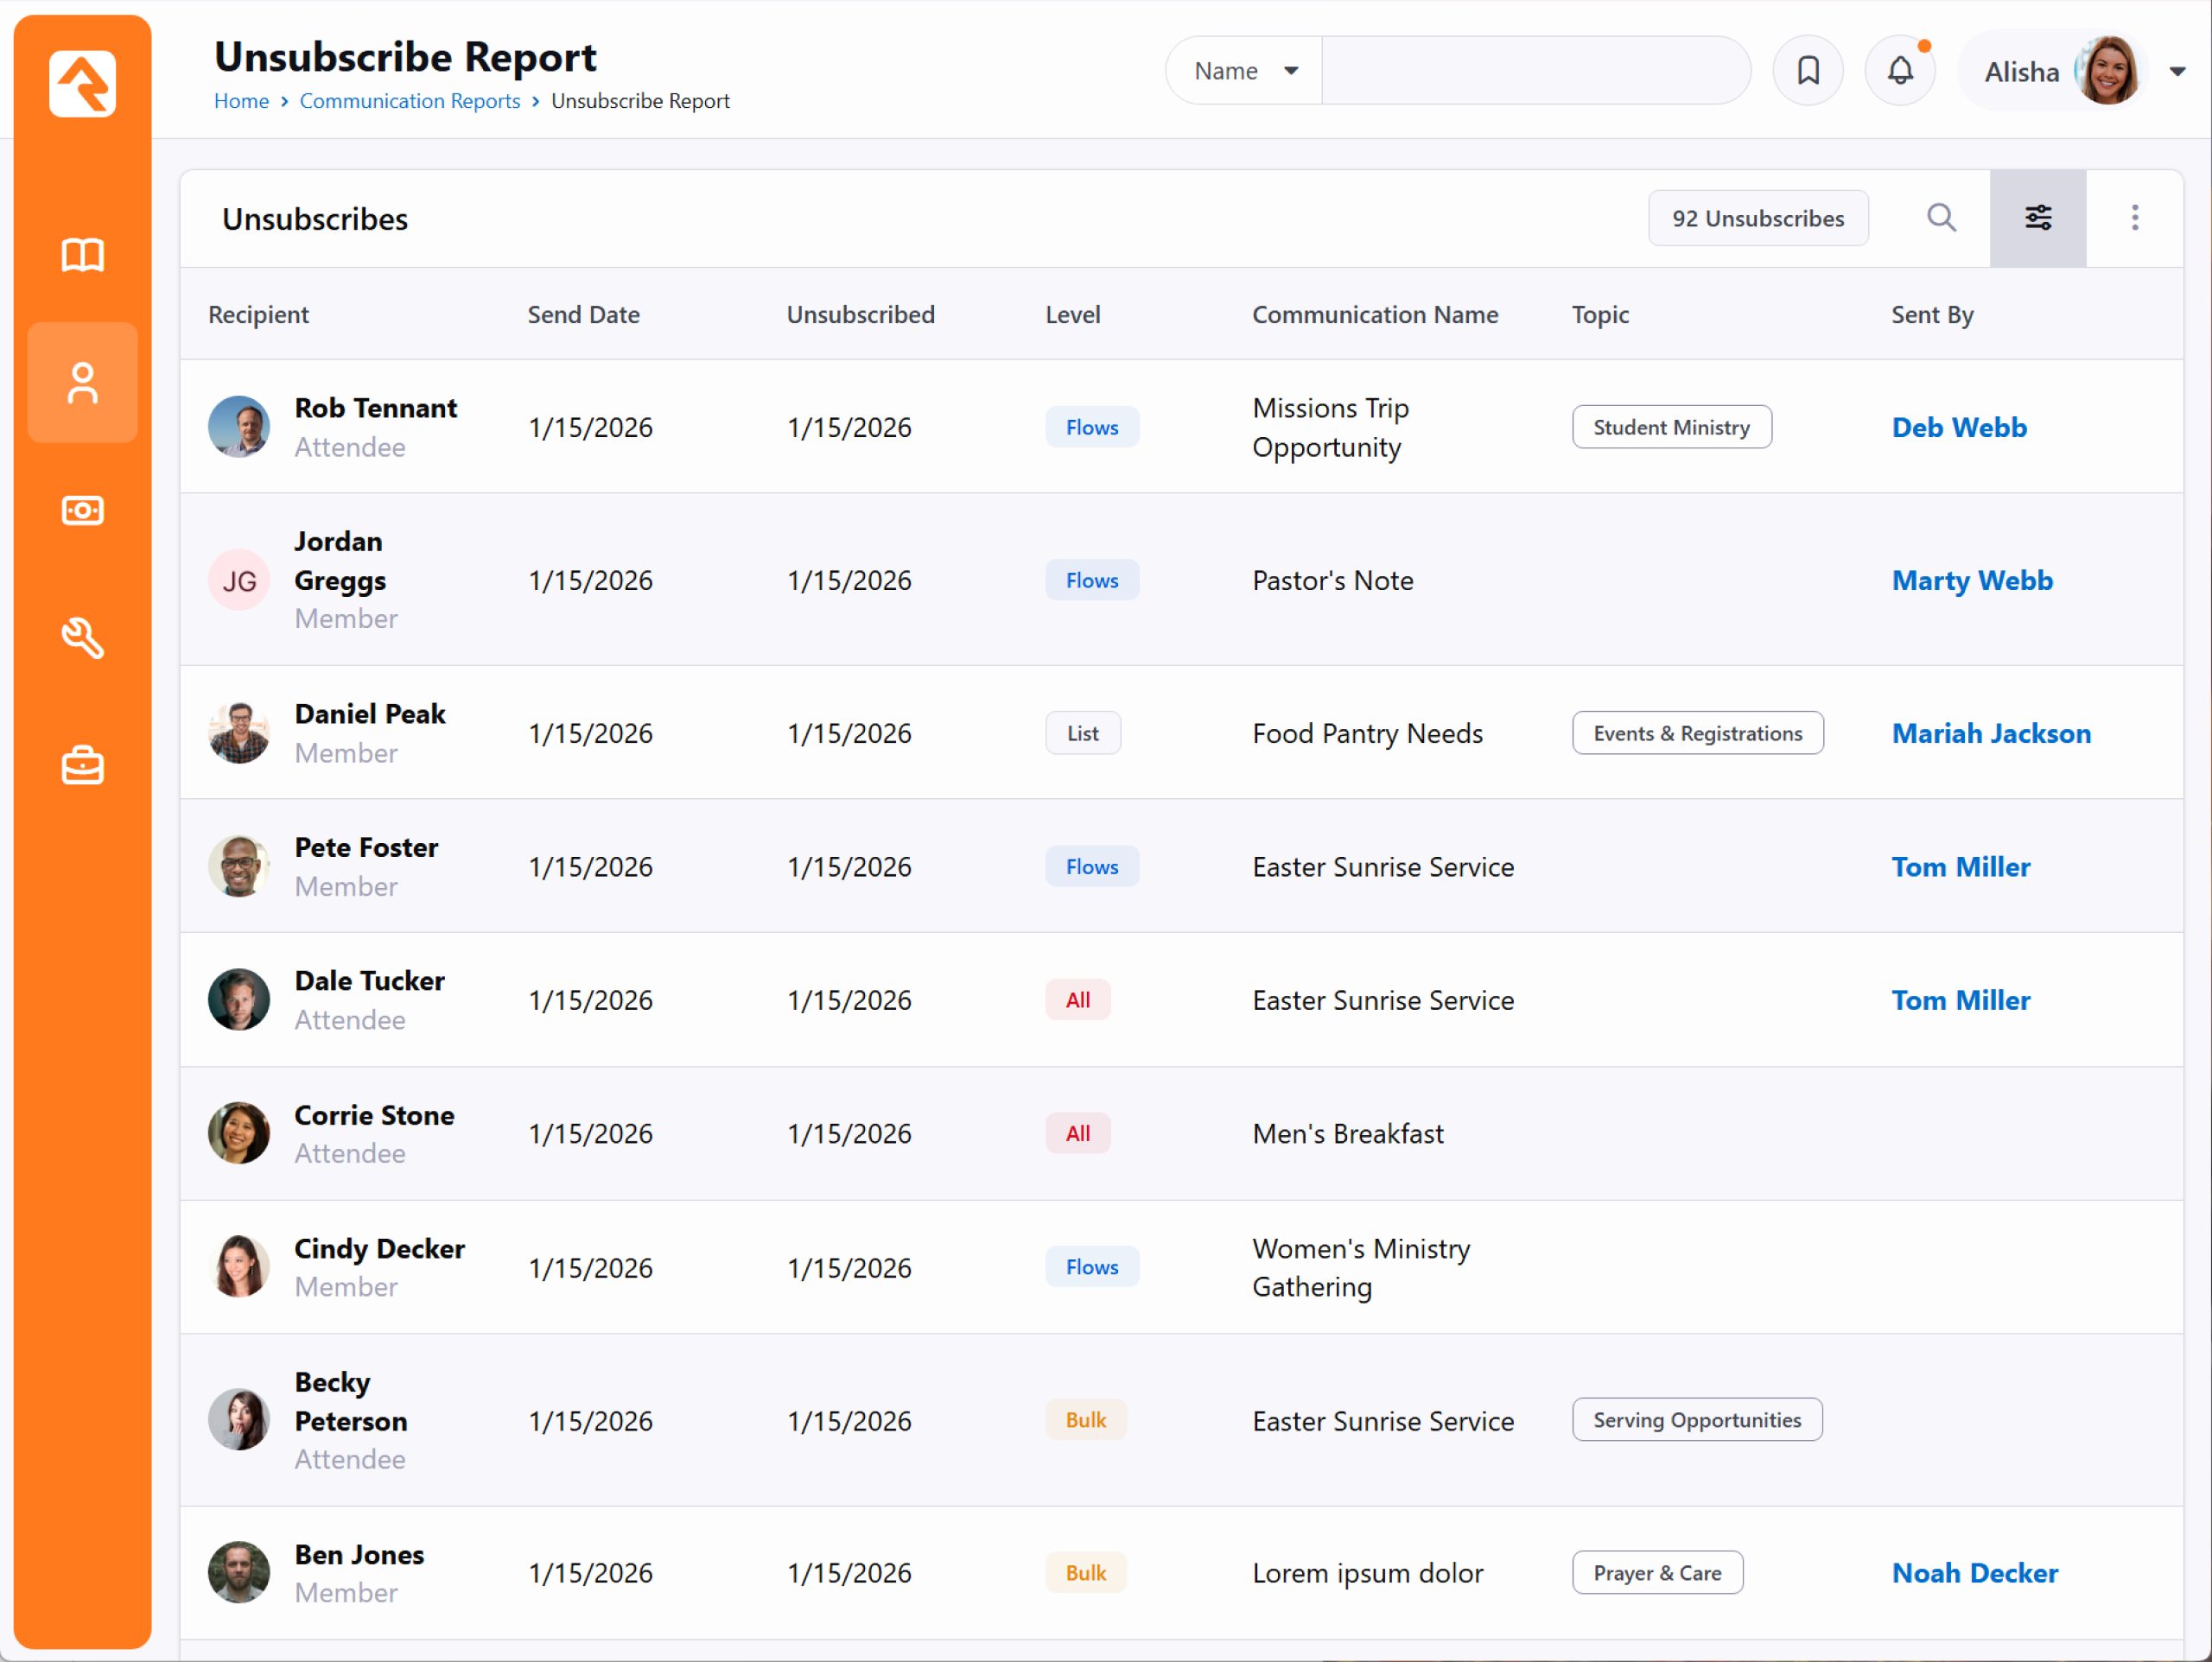
Task: Click the Student Ministry topic tag
Action: tap(1671, 427)
